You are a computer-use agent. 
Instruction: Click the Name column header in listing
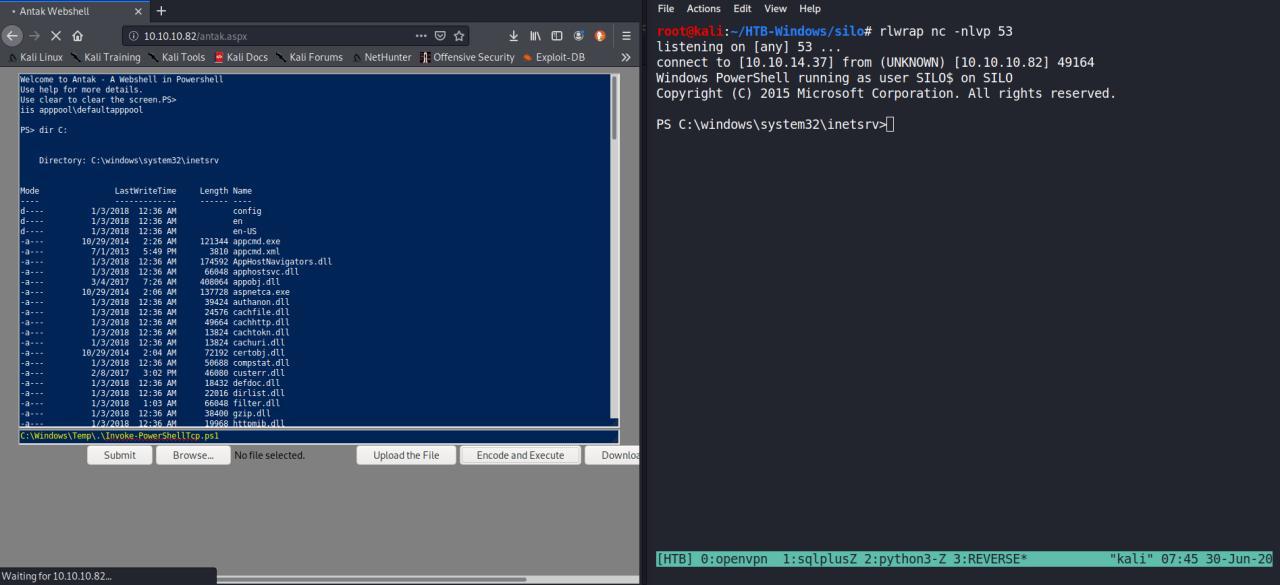pyautogui.click(x=242, y=190)
